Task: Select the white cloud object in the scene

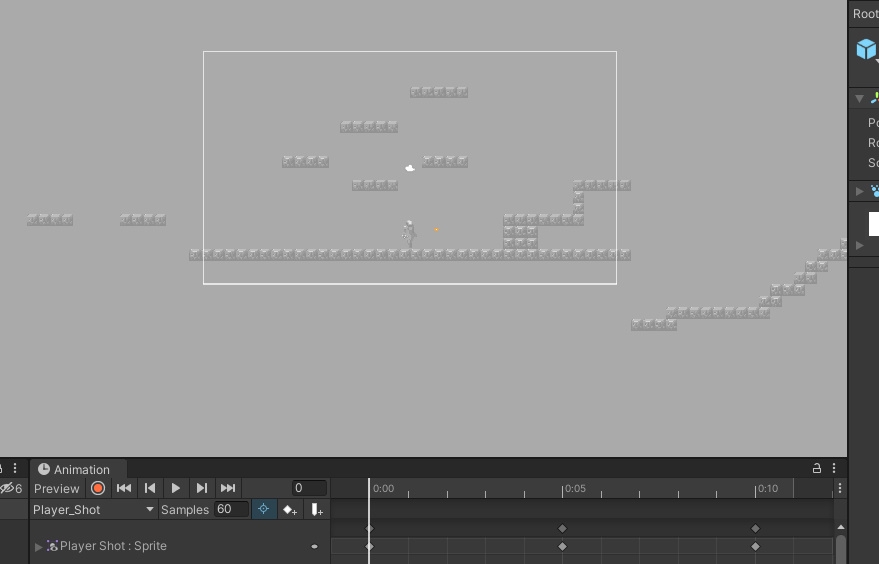Action: pos(410,168)
